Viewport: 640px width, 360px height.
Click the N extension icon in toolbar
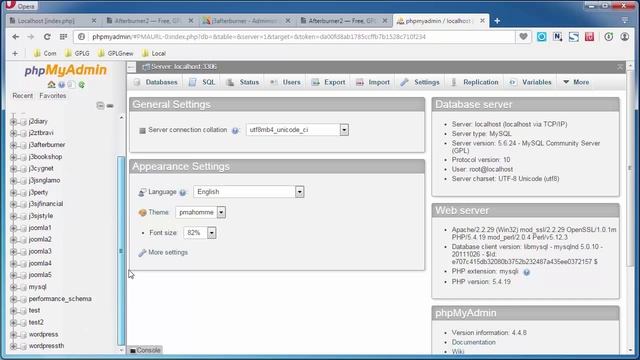[x=558, y=37]
